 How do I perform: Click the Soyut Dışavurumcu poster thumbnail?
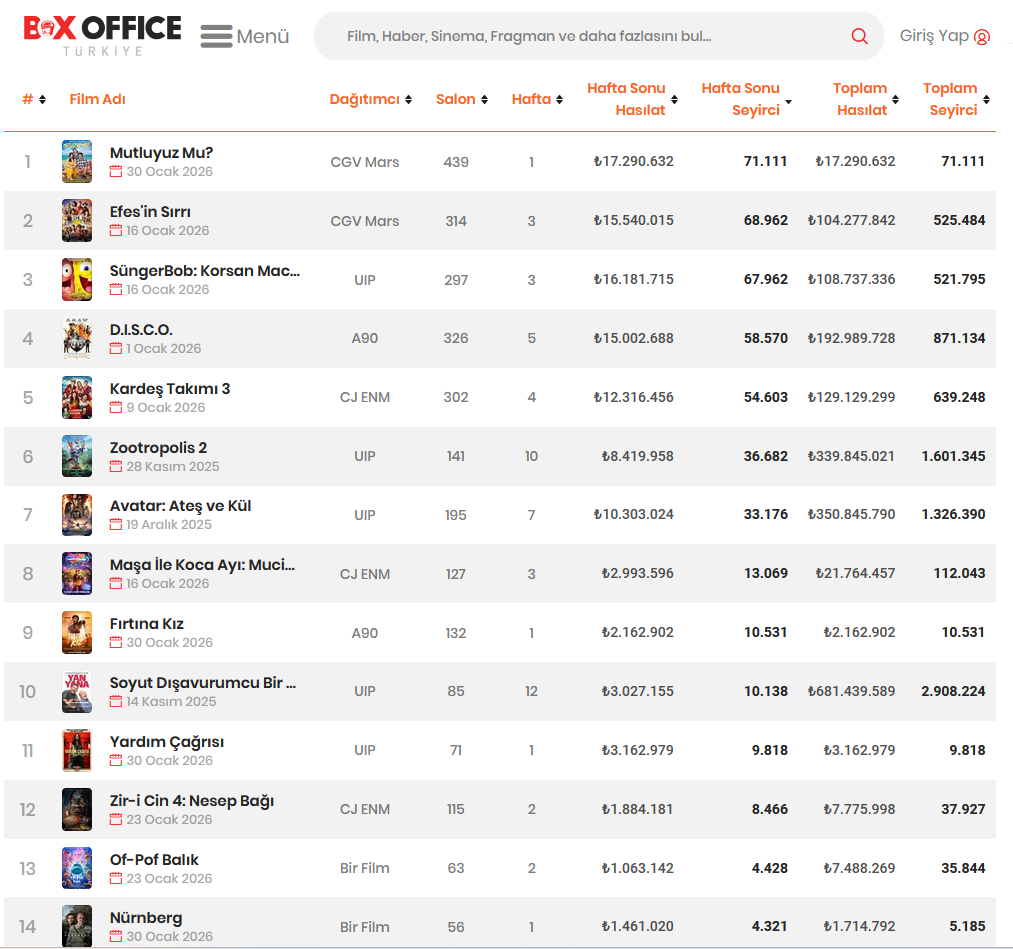click(77, 692)
